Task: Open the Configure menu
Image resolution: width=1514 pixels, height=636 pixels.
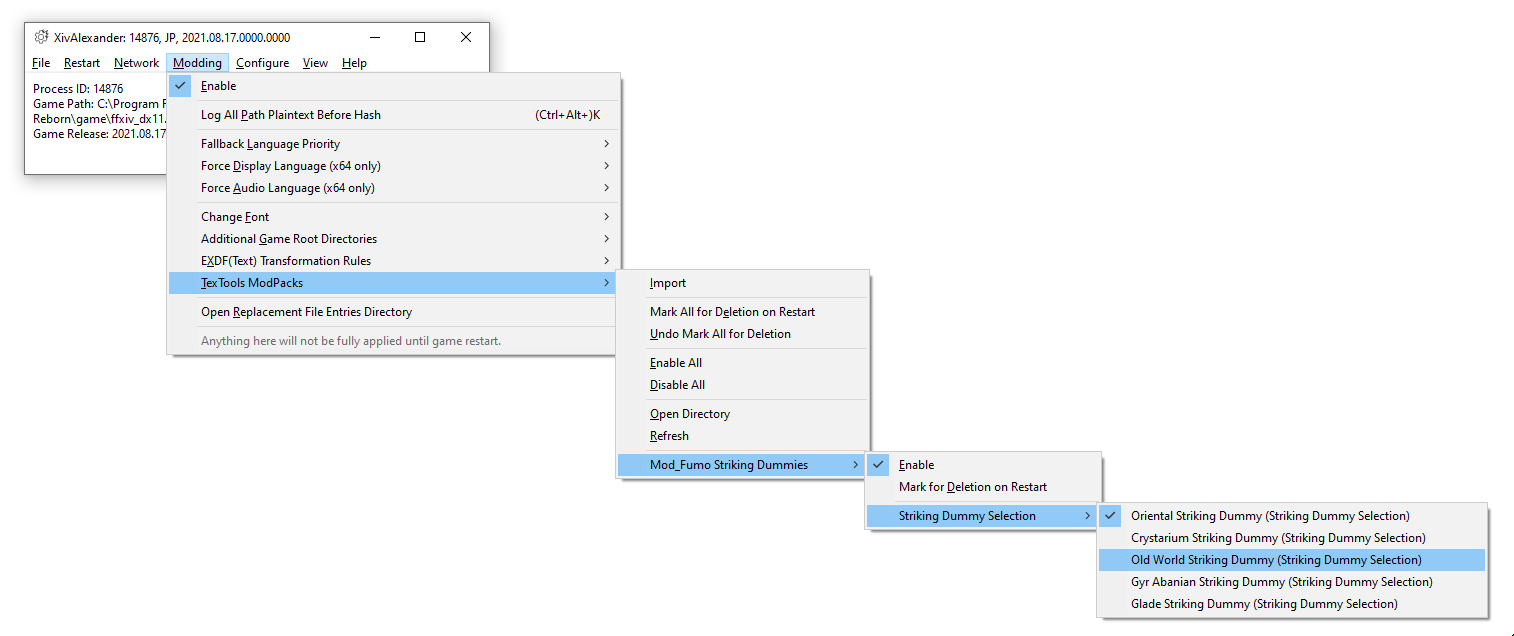Action: 262,63
